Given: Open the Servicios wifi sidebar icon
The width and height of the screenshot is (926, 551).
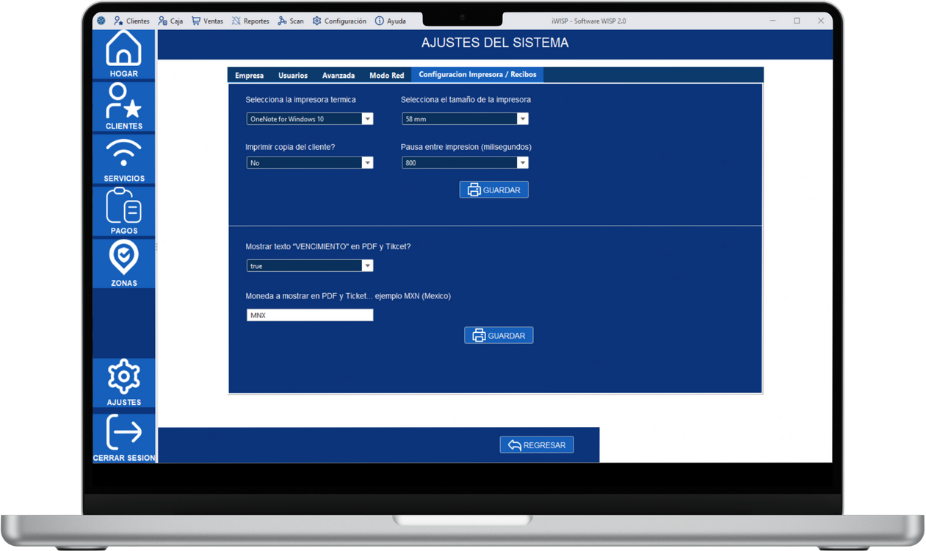Looking at the screenshot, I should point(124,158).
